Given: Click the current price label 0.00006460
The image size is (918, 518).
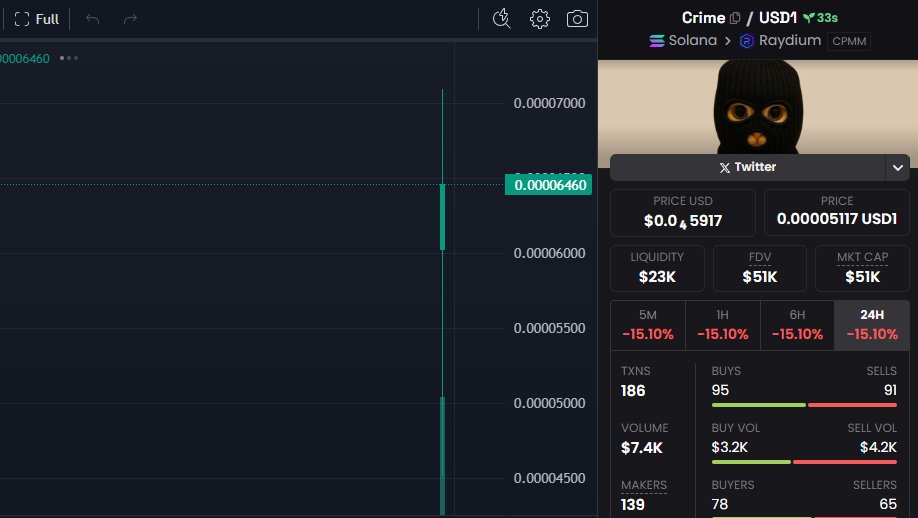Looking at the screenshot, I should point(549,185).
